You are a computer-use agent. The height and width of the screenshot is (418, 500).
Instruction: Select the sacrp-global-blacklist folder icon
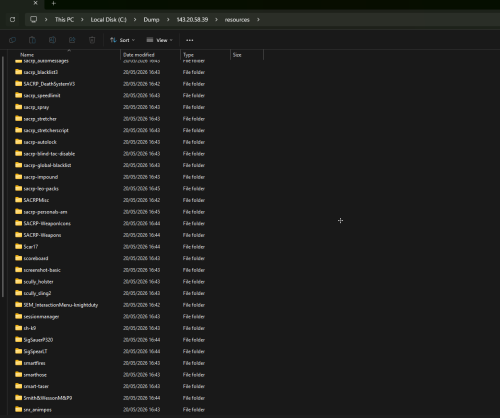(19, 165)
